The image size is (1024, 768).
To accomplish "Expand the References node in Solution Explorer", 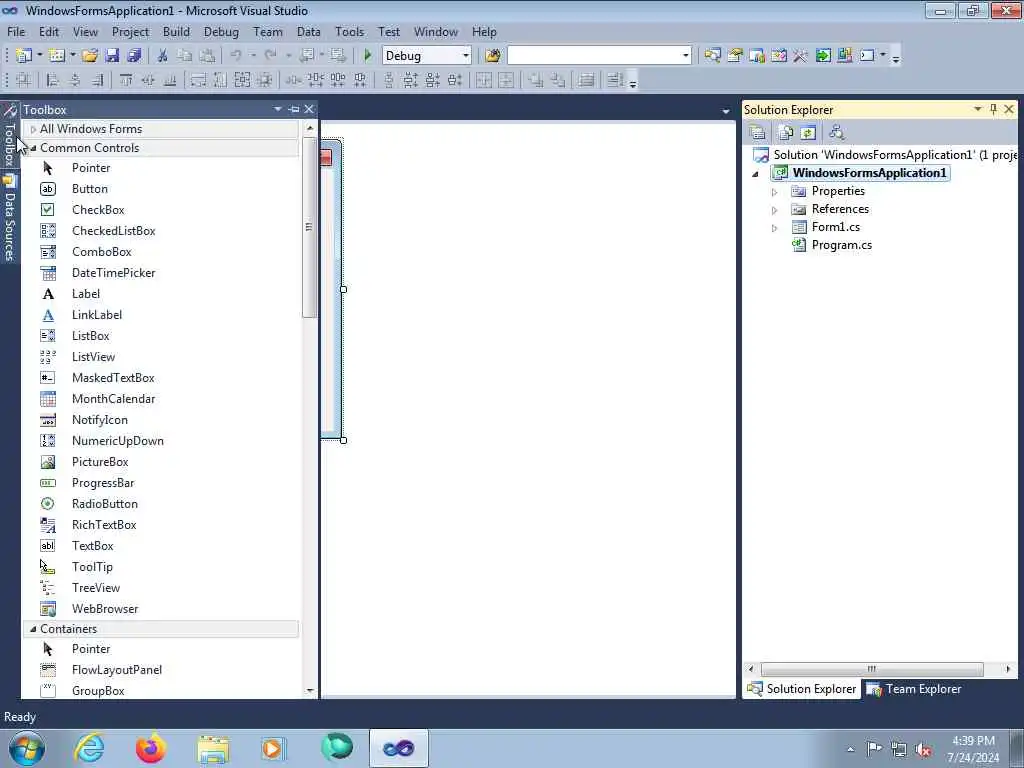I will click(775, 210).
